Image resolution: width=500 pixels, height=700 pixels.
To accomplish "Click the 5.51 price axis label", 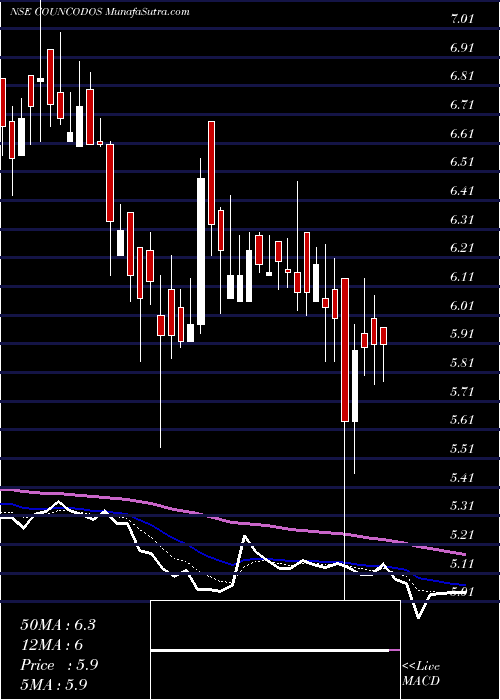I will (462, 449).
